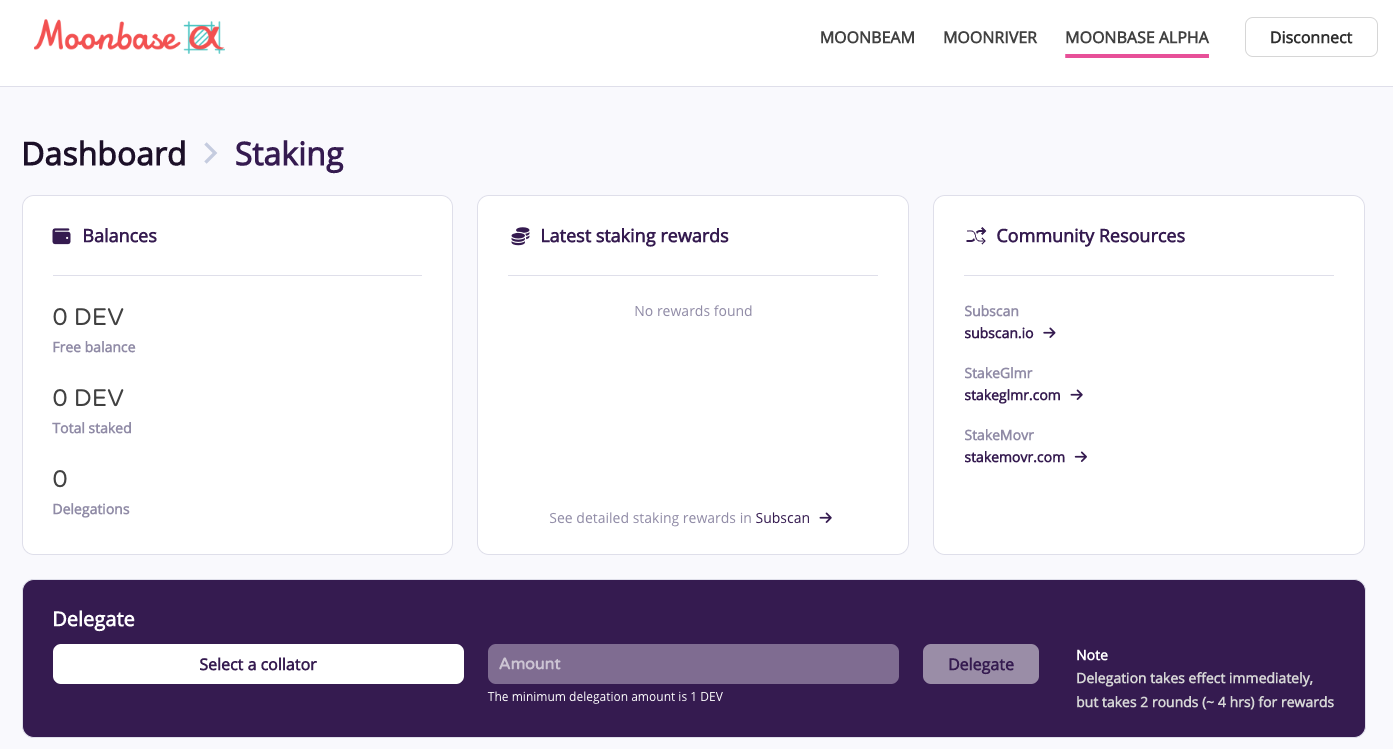Click the StakeGlmr resource label
The height and width of the screenshot is (749, 1393).
(998, 373)
